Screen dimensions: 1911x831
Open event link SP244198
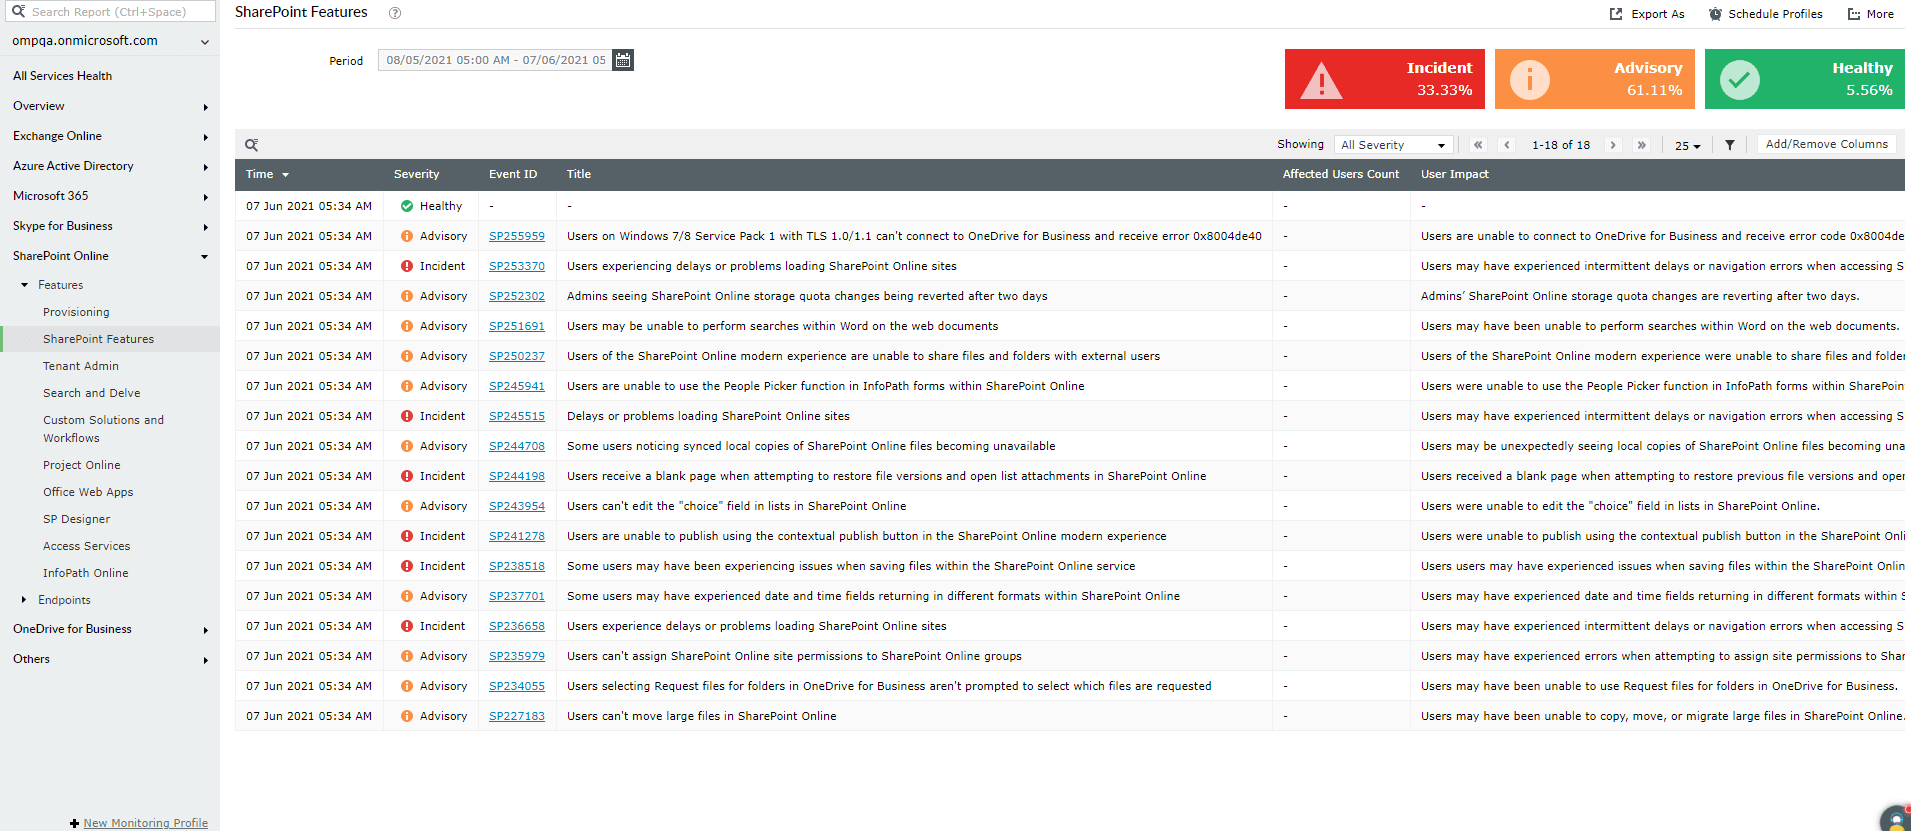pyautogui.click(x=517, y=476)
